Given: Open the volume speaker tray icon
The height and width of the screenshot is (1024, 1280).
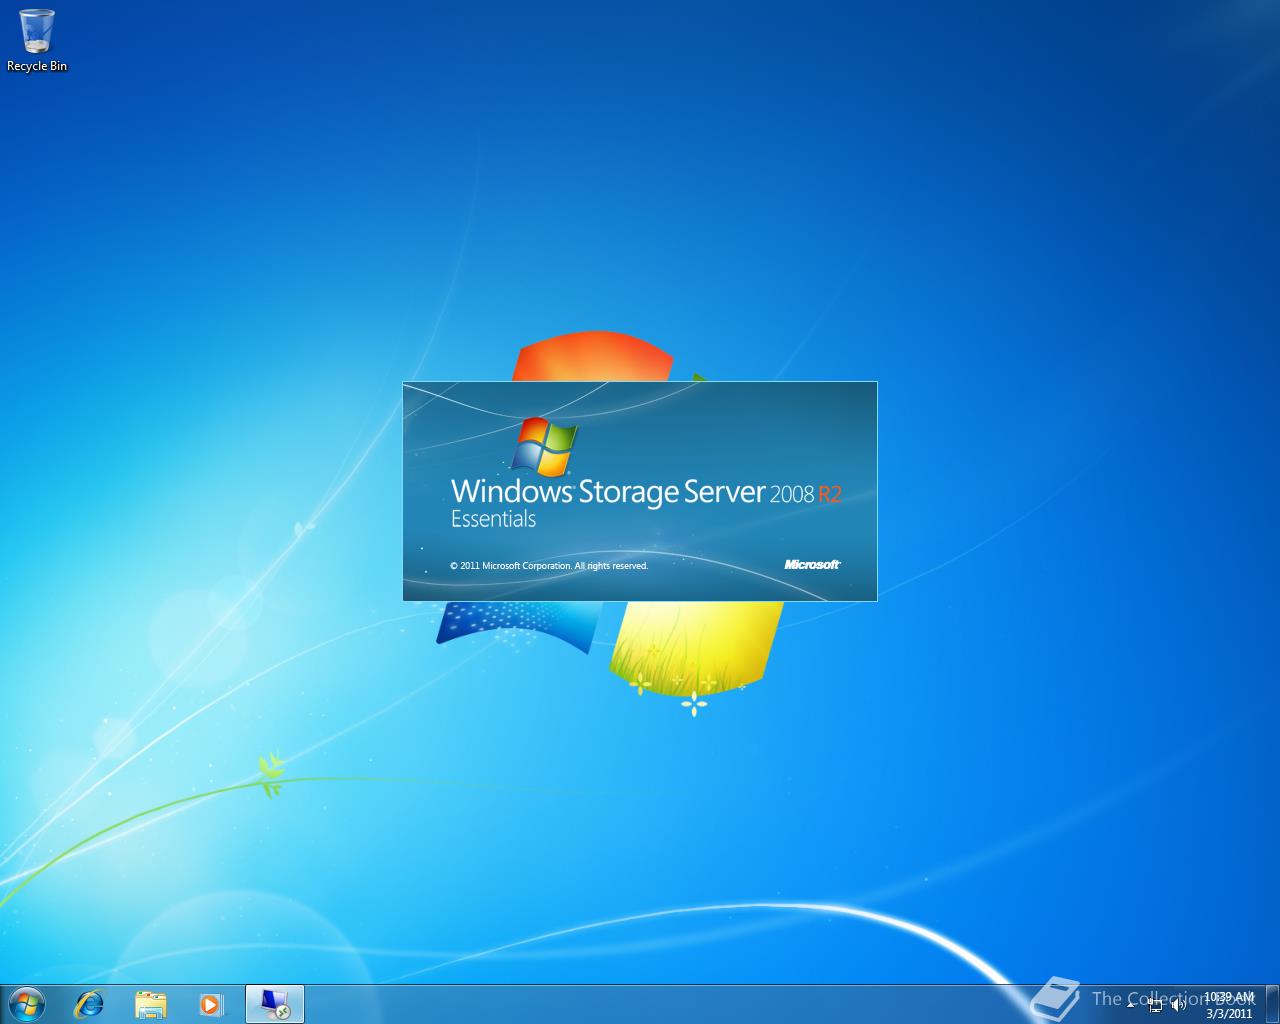Looking at the screenshot, I should (x=1178, y=1005).
